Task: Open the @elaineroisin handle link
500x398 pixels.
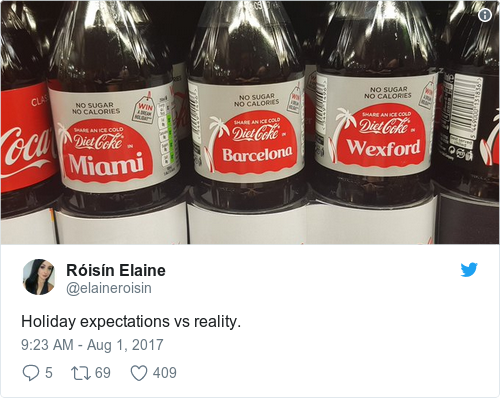Action: [x=109, y=288]
